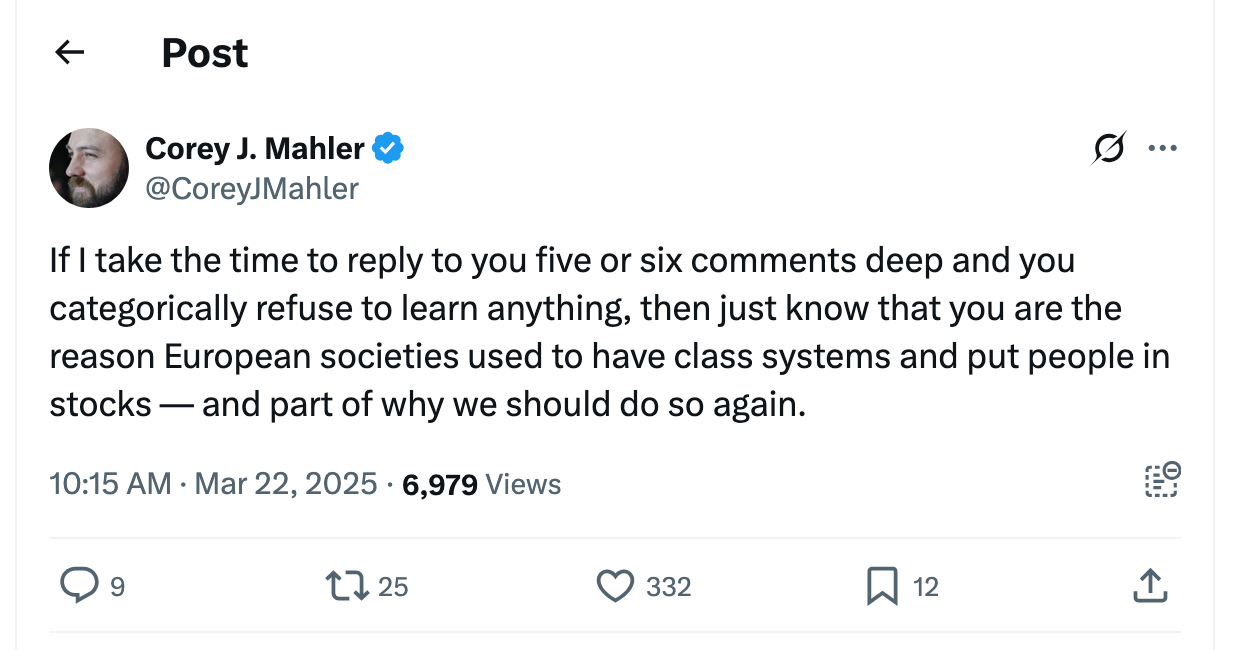Like the post with the heart icon
Image resolution: width=1240 pixels, height=650 pixels.
[615, 586]
